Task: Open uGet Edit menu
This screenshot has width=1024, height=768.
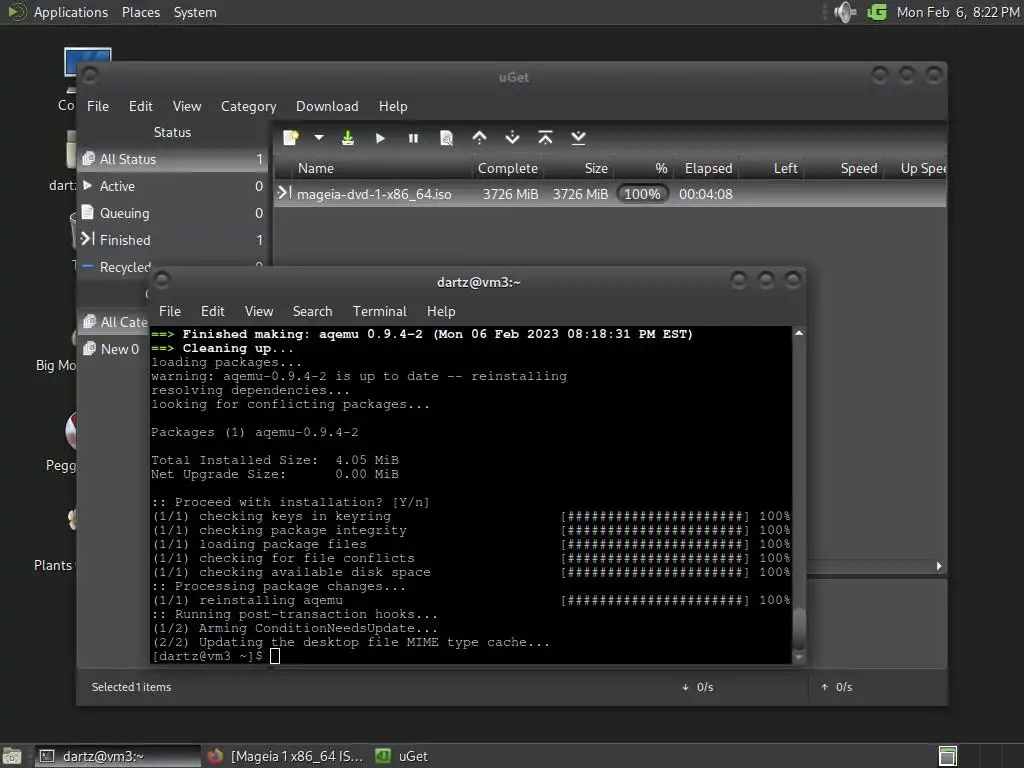Action: pos(140,106)
